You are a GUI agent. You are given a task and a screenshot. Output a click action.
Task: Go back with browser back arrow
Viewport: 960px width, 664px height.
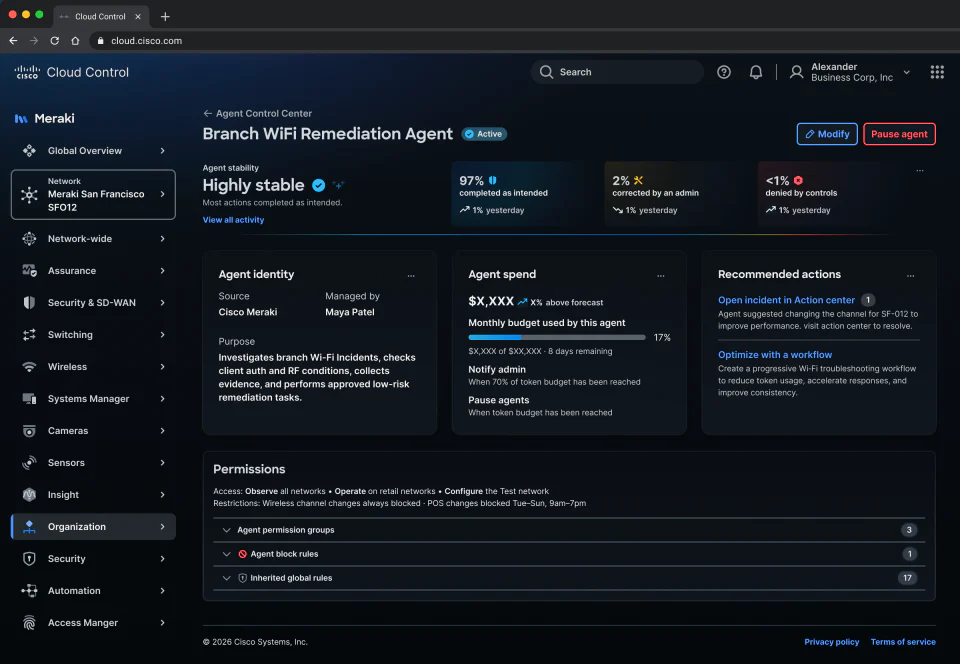[x=13, y=40]
